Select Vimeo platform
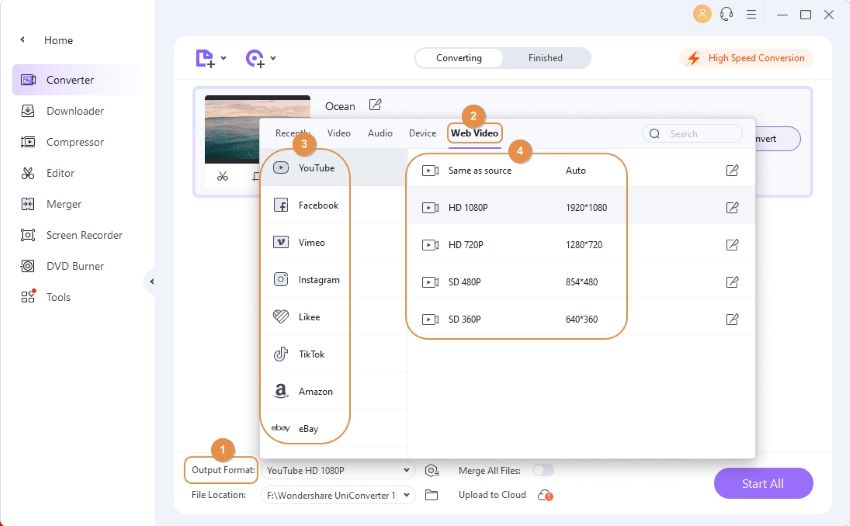850x526 pixels. 334,242
